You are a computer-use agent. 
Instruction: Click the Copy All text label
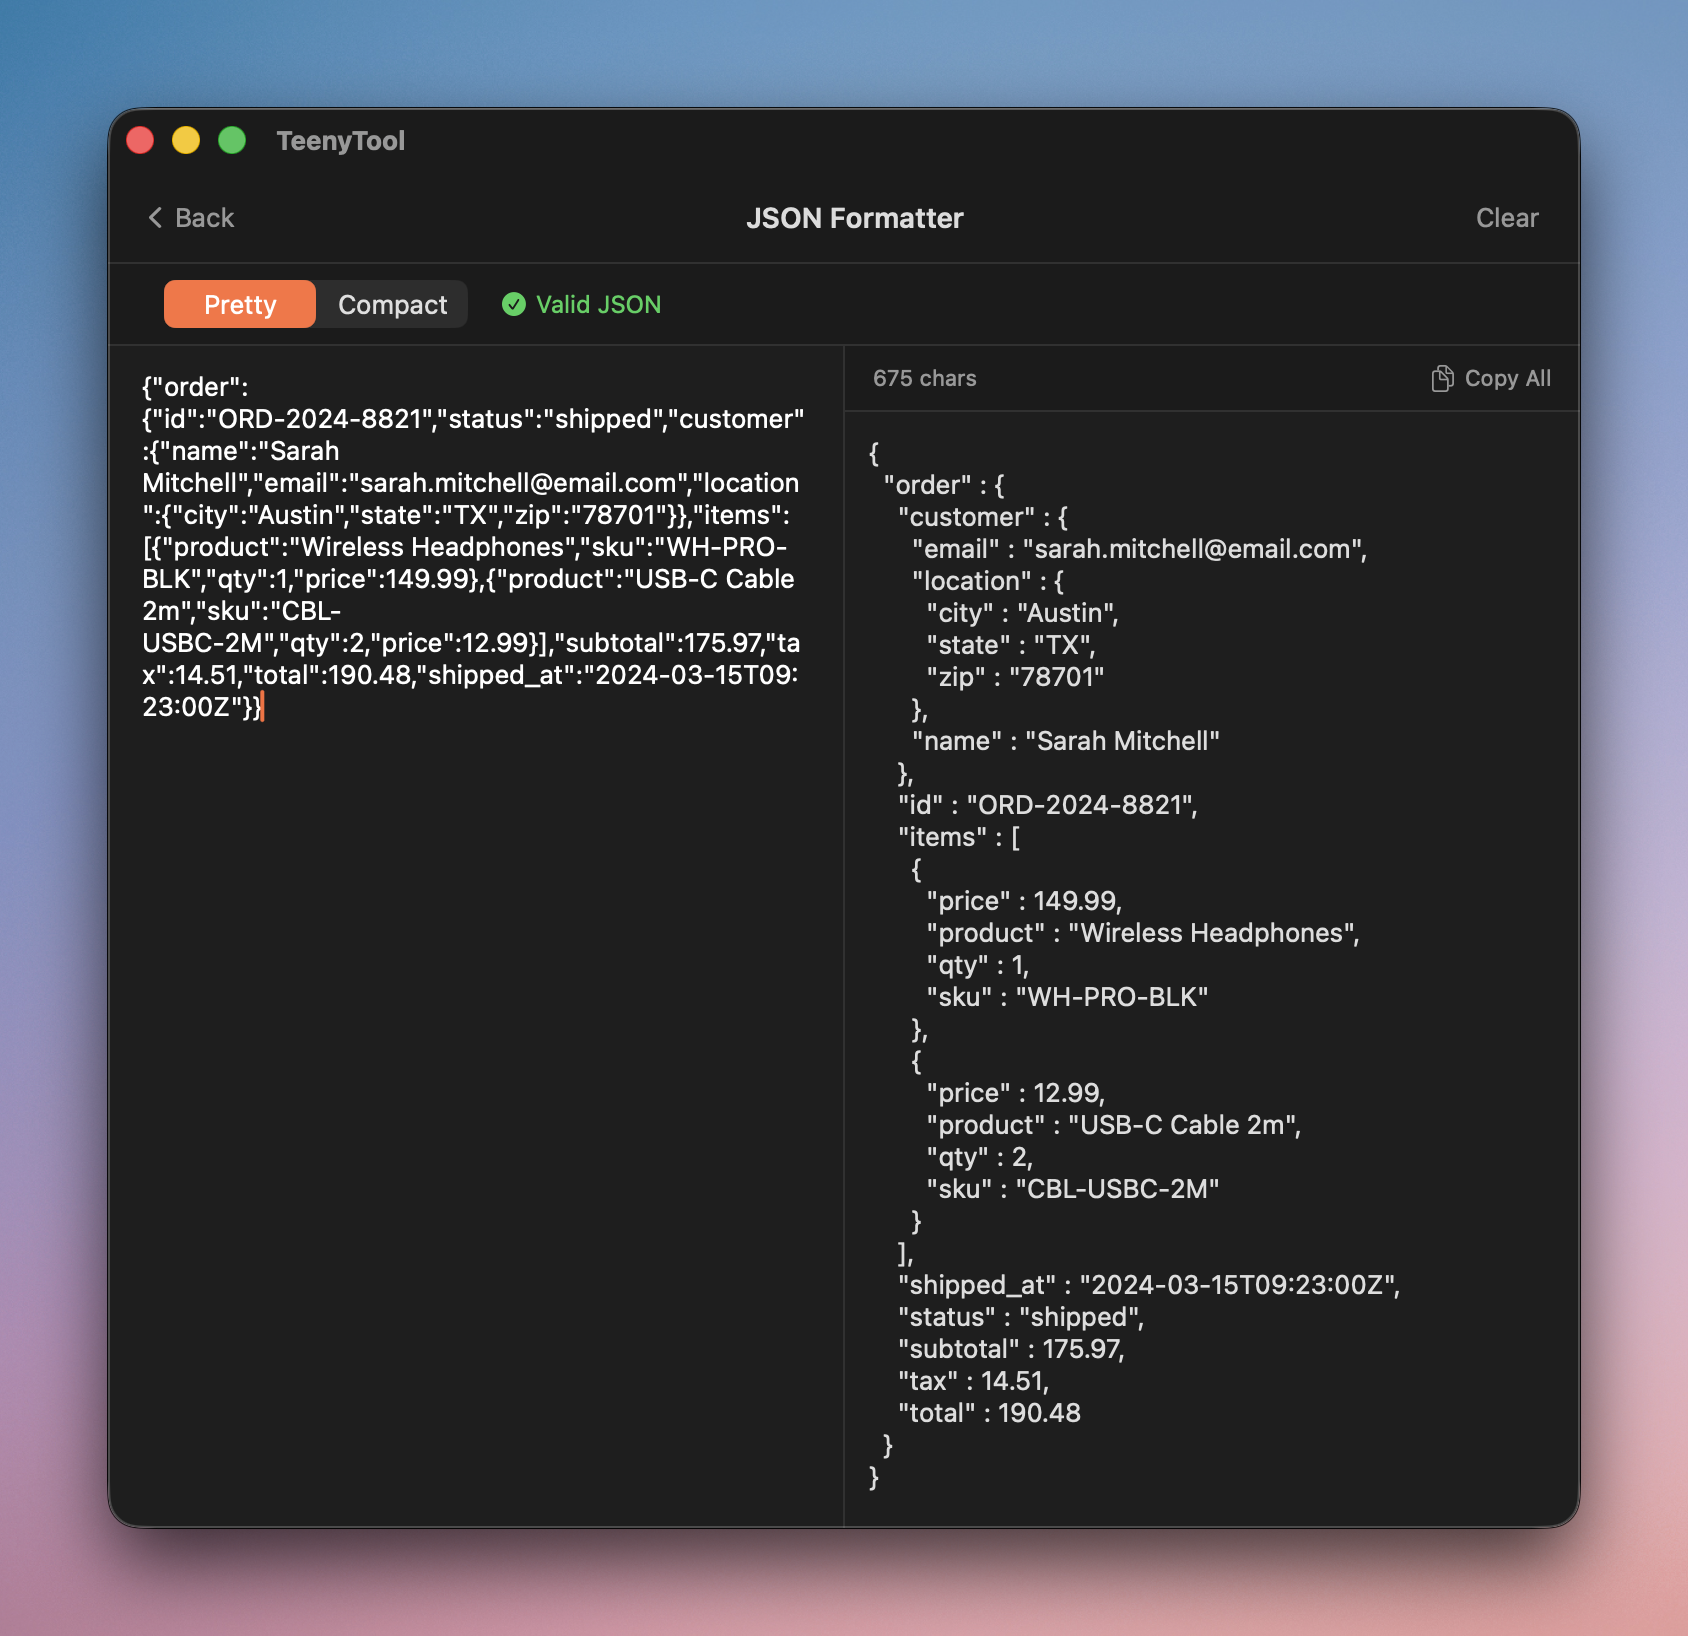pyautogui.click(x=1507, y=378)
